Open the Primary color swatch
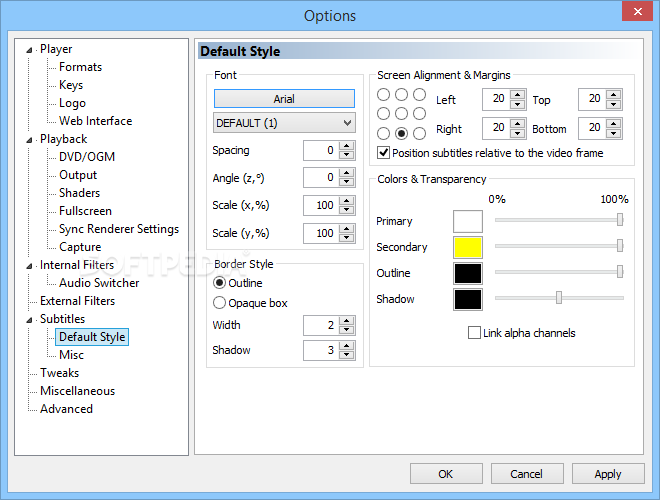660x500 pixels. (468, 221)
